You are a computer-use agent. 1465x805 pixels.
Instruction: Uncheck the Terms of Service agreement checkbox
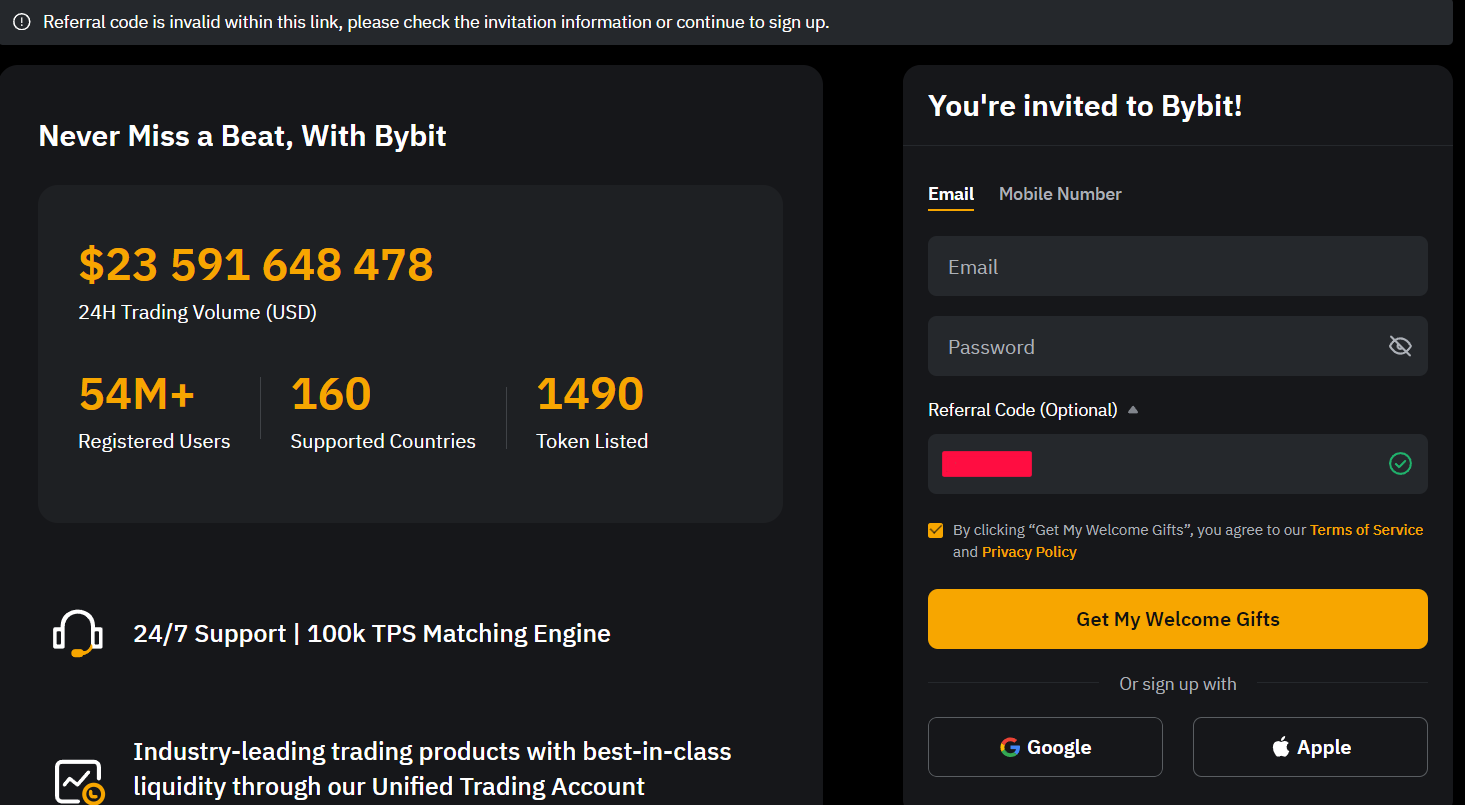[935, 530]
